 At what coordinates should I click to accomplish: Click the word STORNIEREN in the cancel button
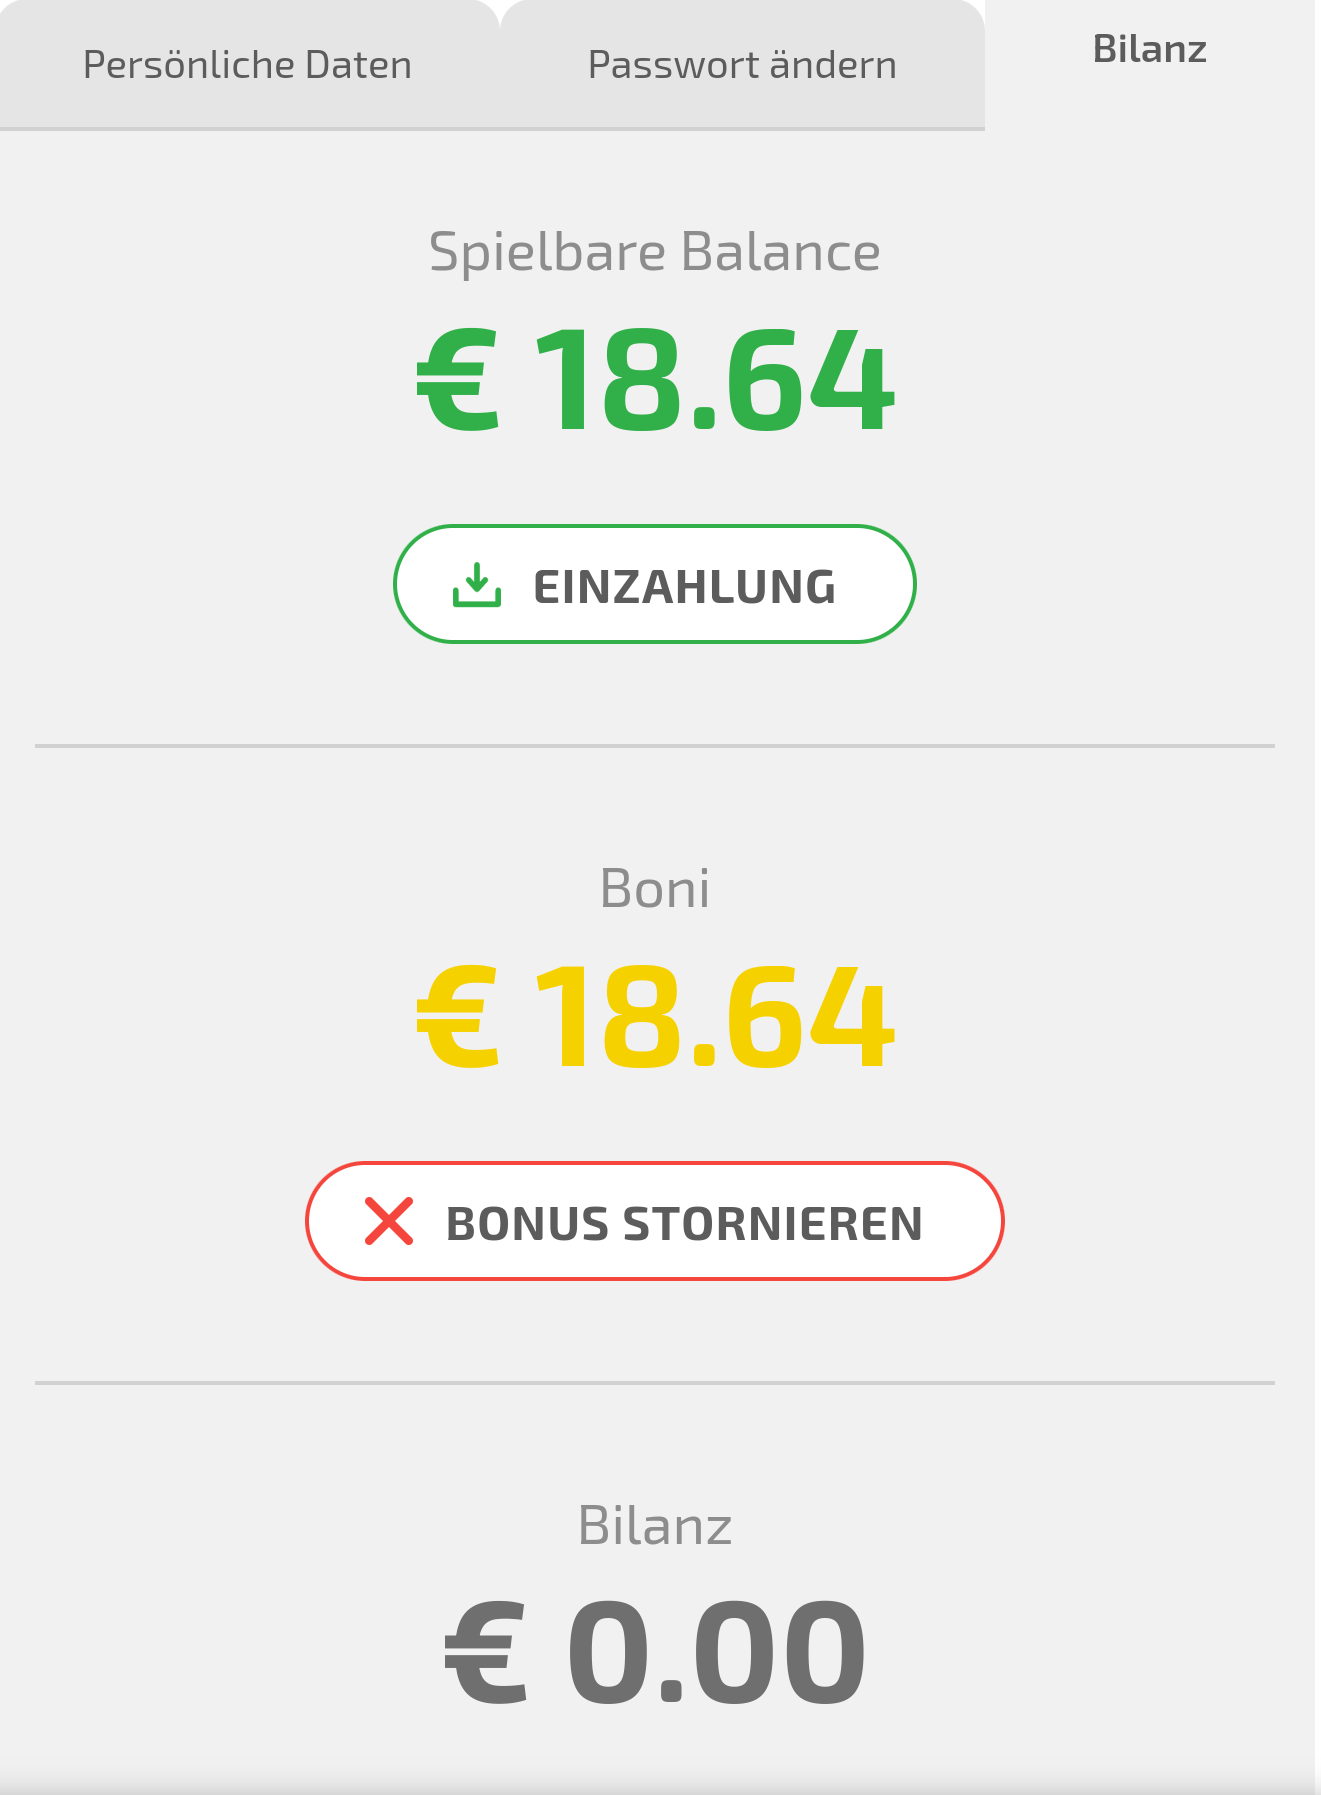[x=772, y=1224]
